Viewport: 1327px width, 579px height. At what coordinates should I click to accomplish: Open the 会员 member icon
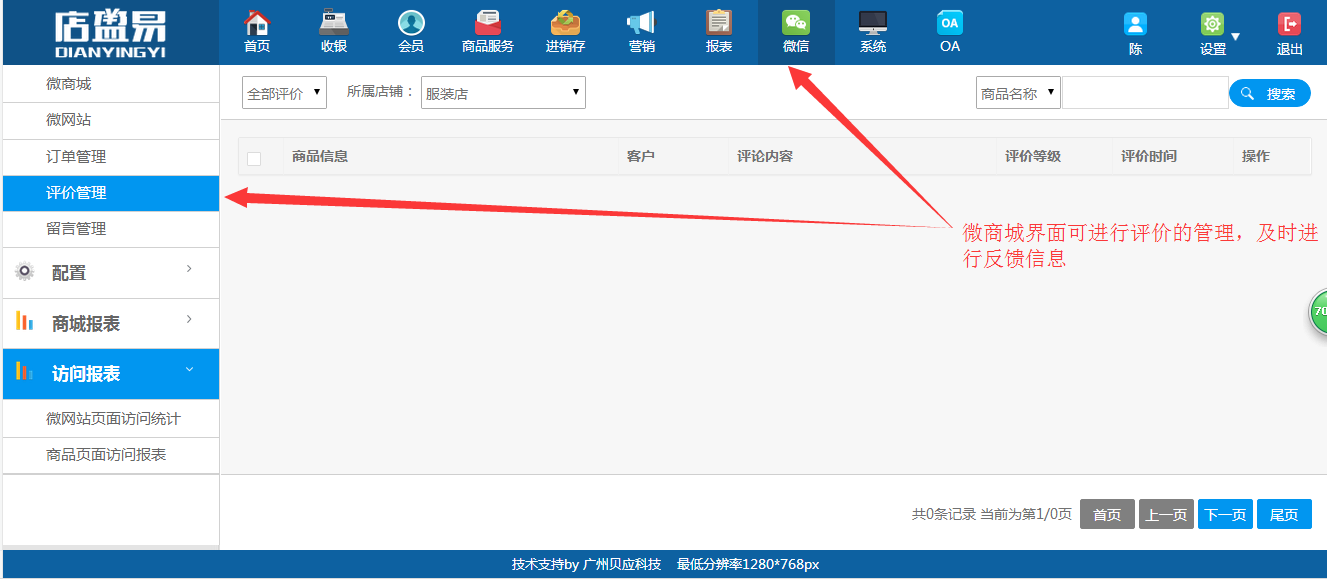tap(411, 24)
